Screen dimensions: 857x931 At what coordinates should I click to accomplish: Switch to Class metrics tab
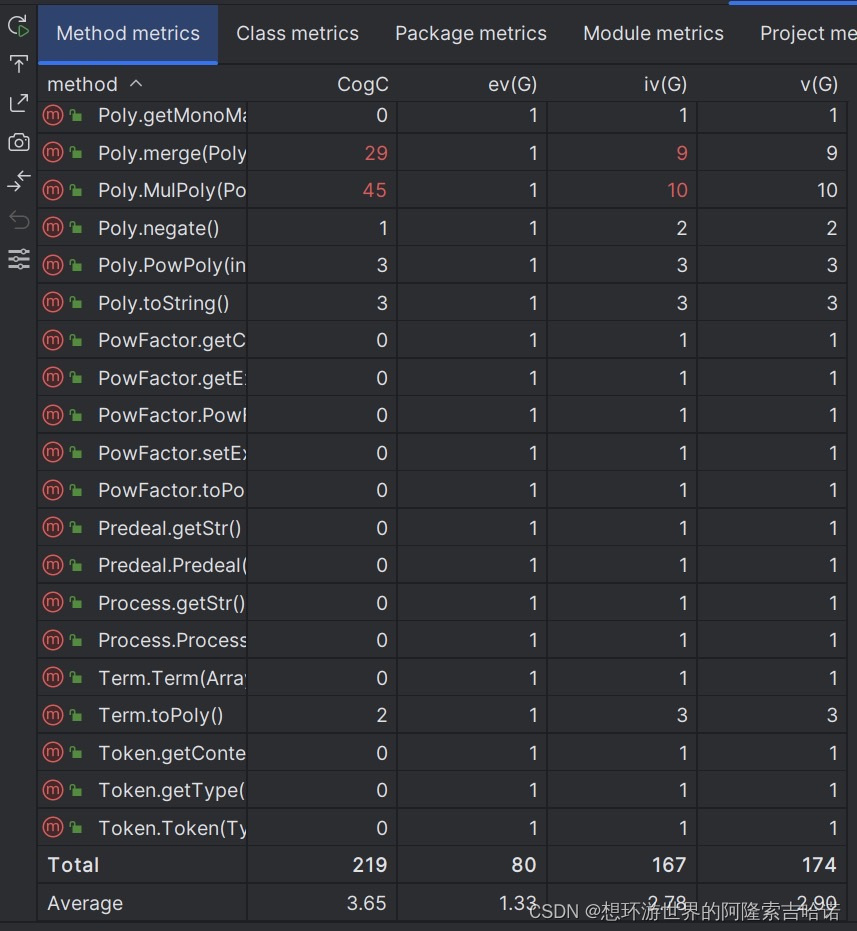(x=297, y=33)
